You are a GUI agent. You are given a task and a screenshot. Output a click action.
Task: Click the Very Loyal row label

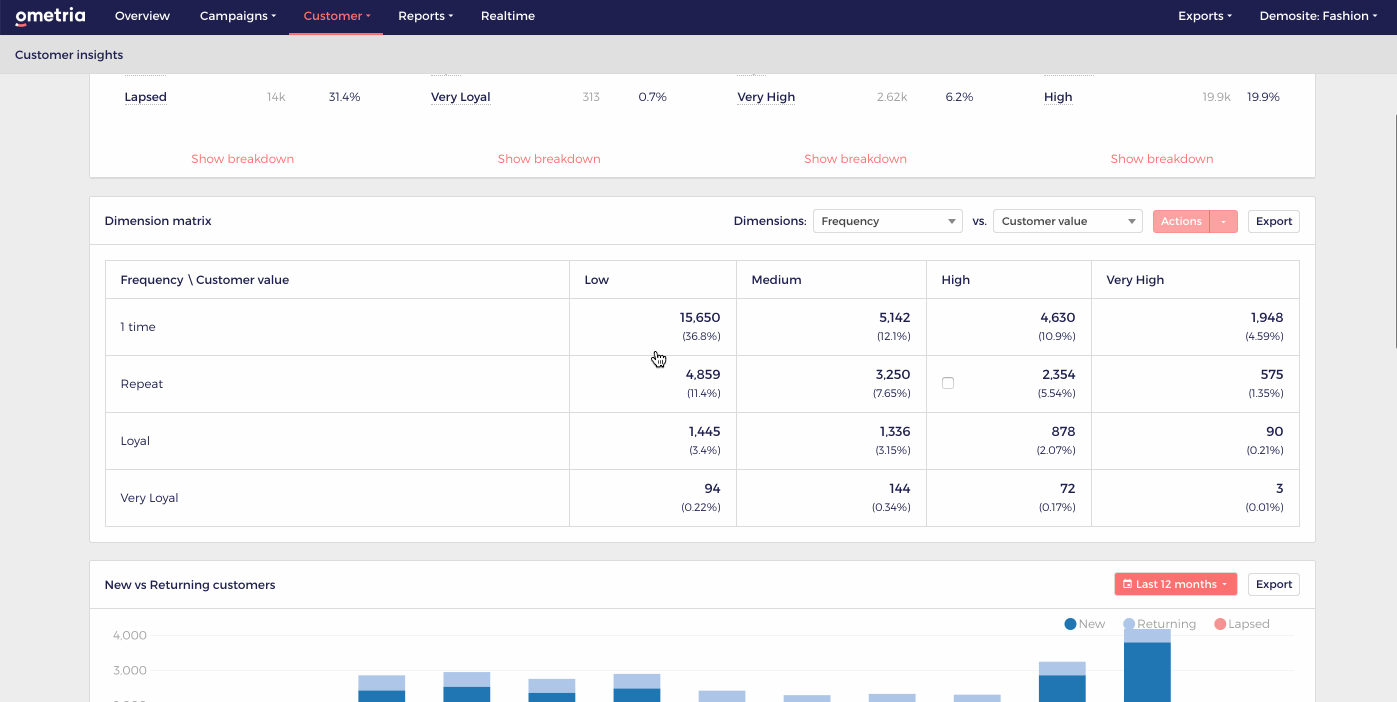click(149, 498)
